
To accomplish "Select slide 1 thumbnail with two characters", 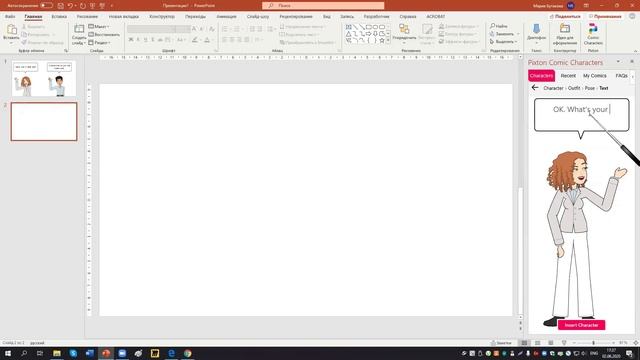I will click(44, 79).
